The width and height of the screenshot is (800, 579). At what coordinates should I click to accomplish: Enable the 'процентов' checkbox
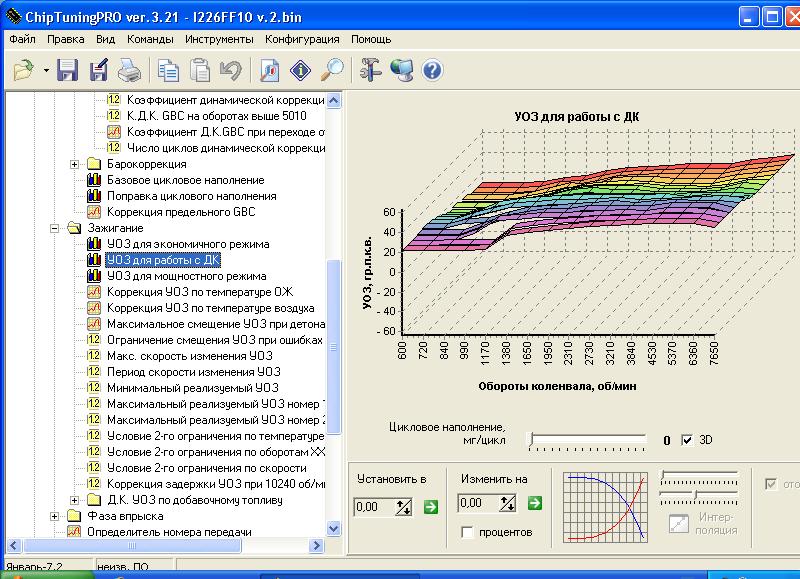(x=467, y=533)
